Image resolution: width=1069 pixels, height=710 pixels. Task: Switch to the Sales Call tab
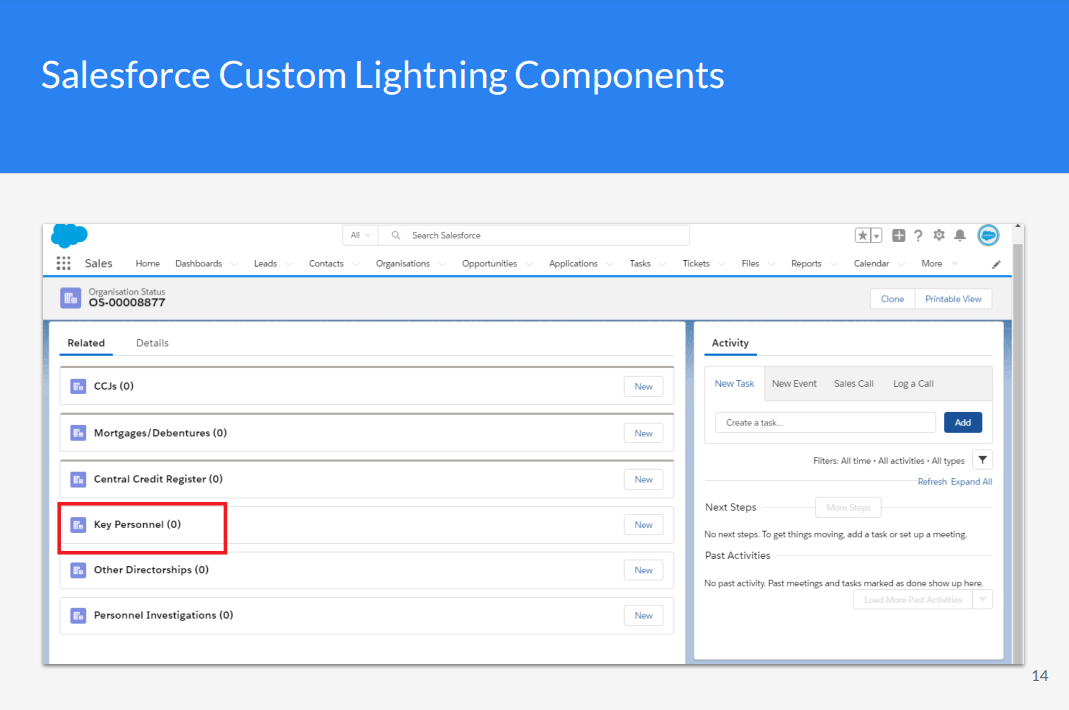click(x=854, y=384)
